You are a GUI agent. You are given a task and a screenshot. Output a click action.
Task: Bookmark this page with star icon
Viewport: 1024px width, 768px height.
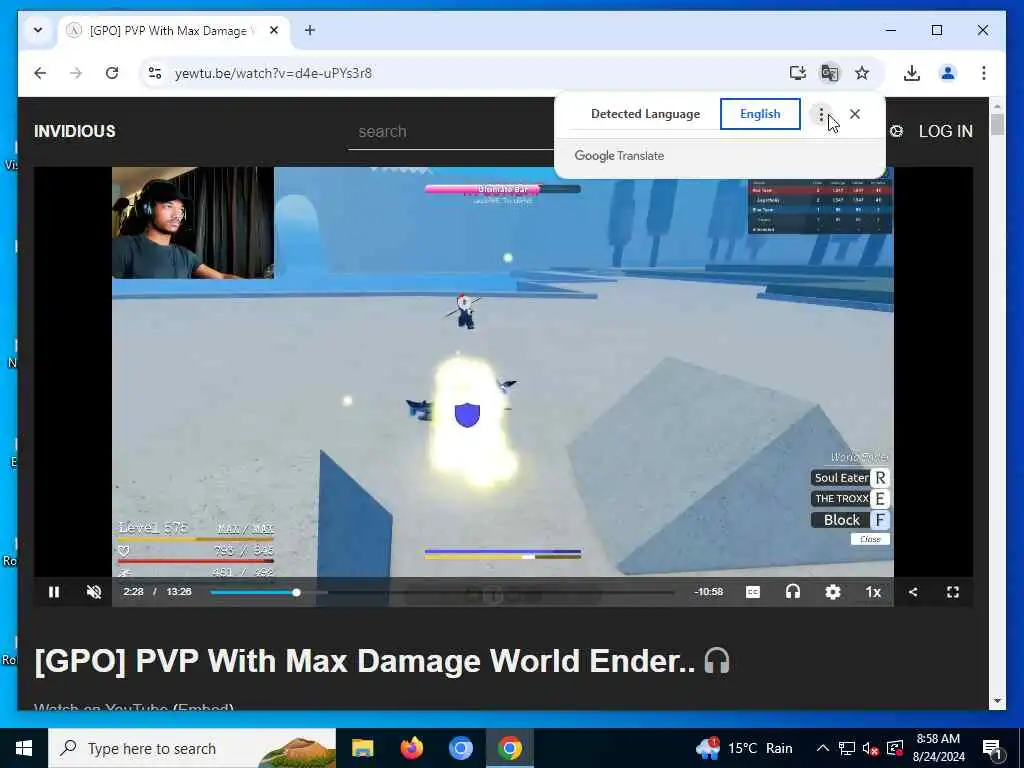tap(862, 72)
